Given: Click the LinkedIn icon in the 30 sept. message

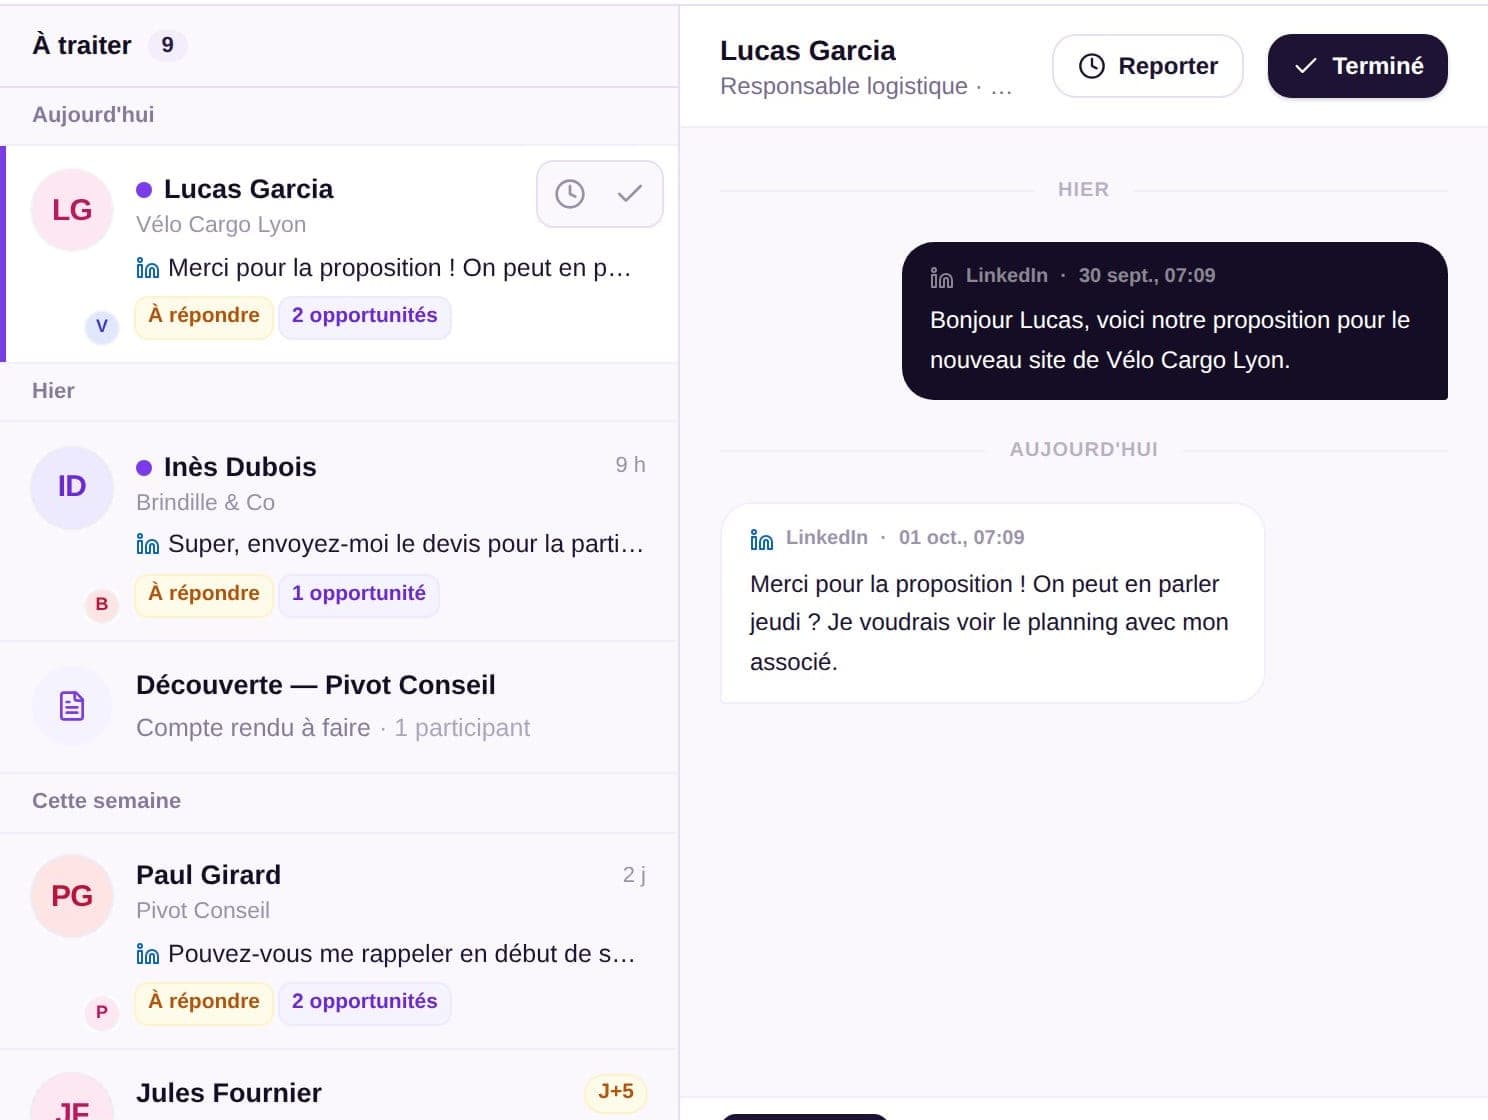Looking at the screenshot, I should (942, 277).
